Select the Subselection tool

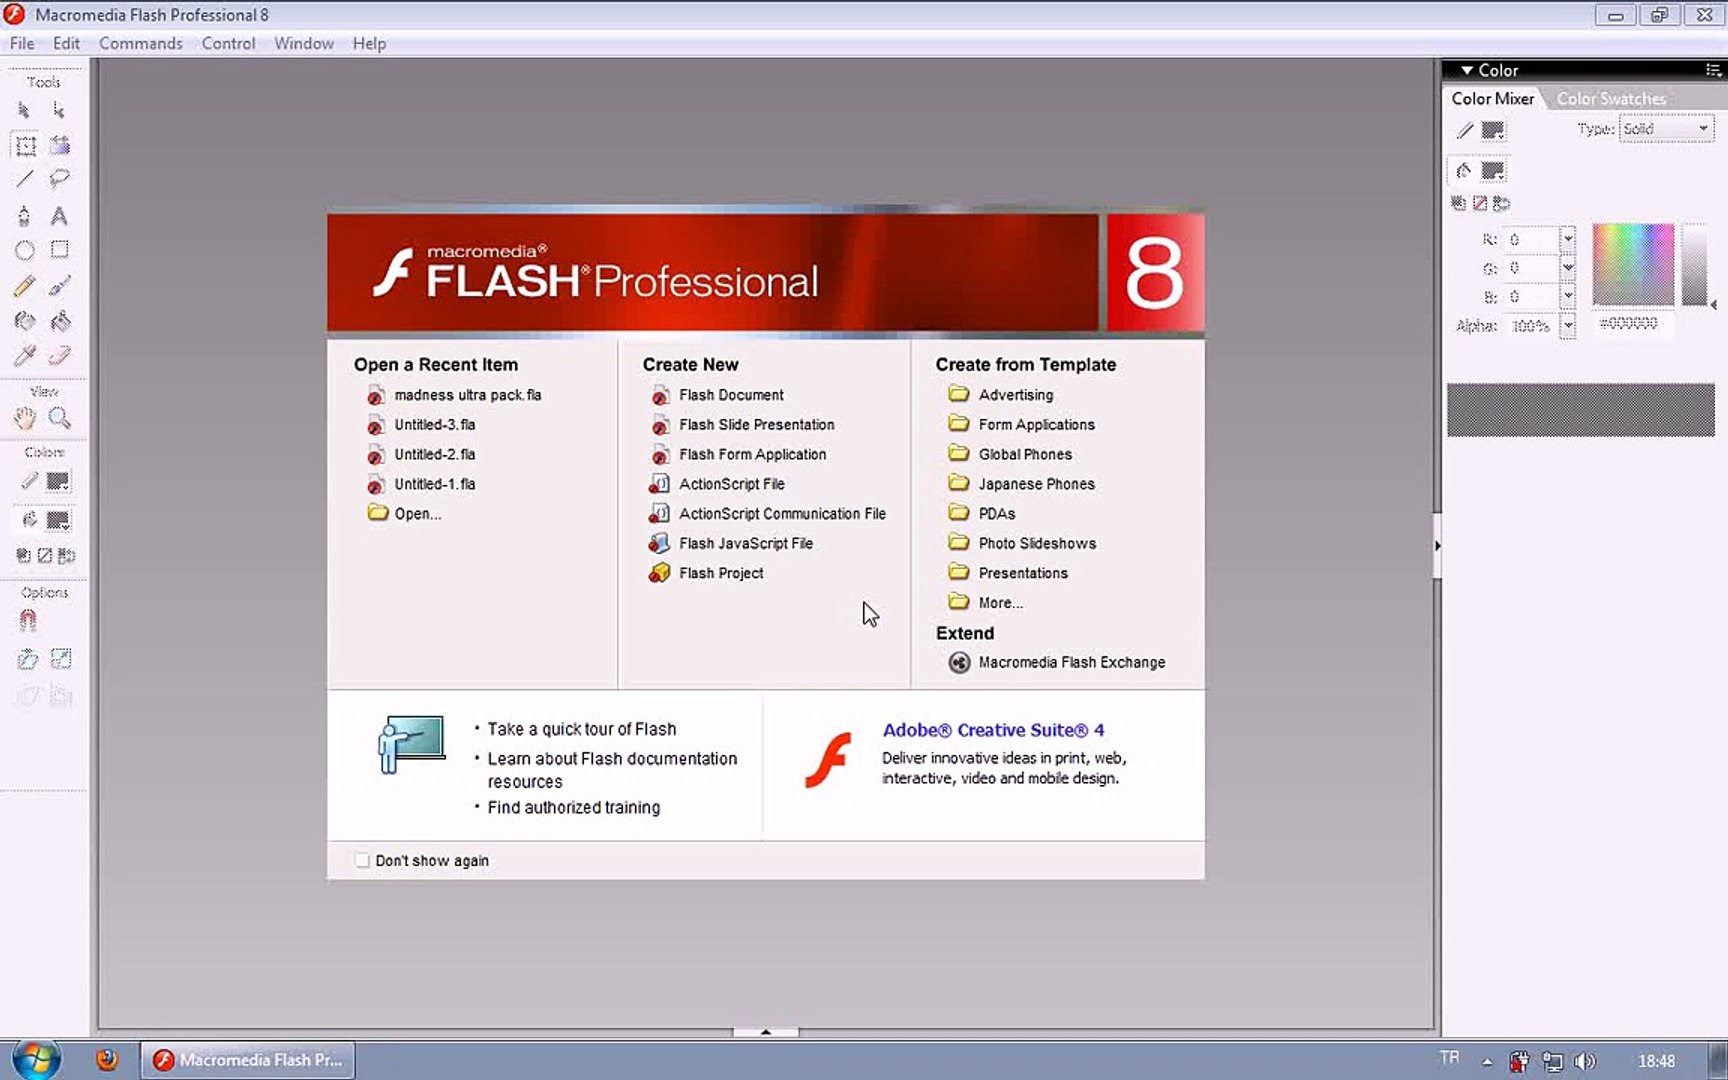(x=59, y=110)
